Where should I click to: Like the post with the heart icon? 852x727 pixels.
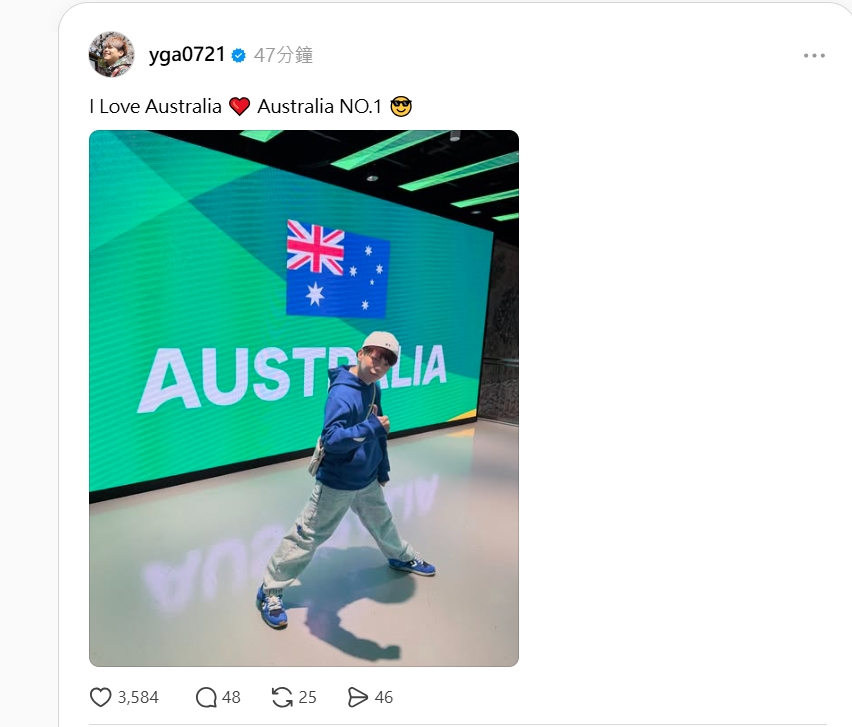(100, 697)
